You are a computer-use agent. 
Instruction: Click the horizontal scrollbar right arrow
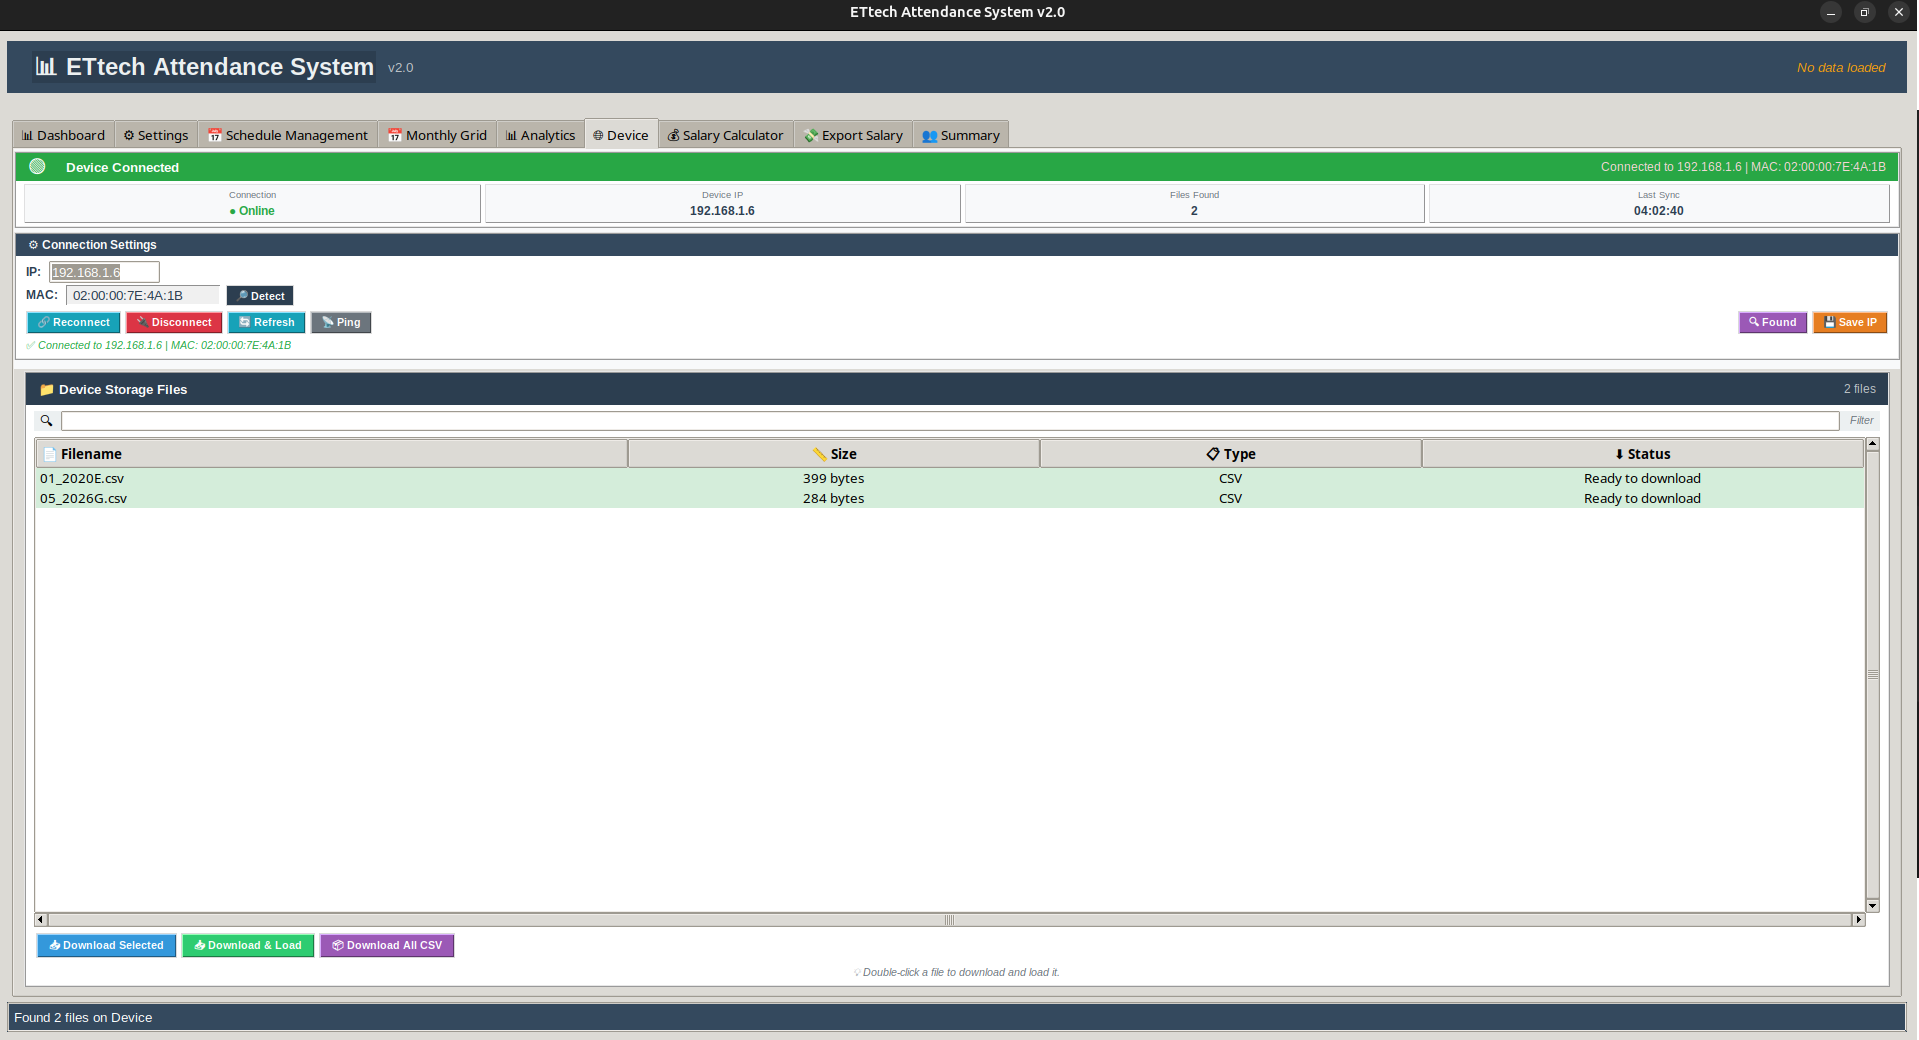pyautogui.click(x=1859, y=920)
